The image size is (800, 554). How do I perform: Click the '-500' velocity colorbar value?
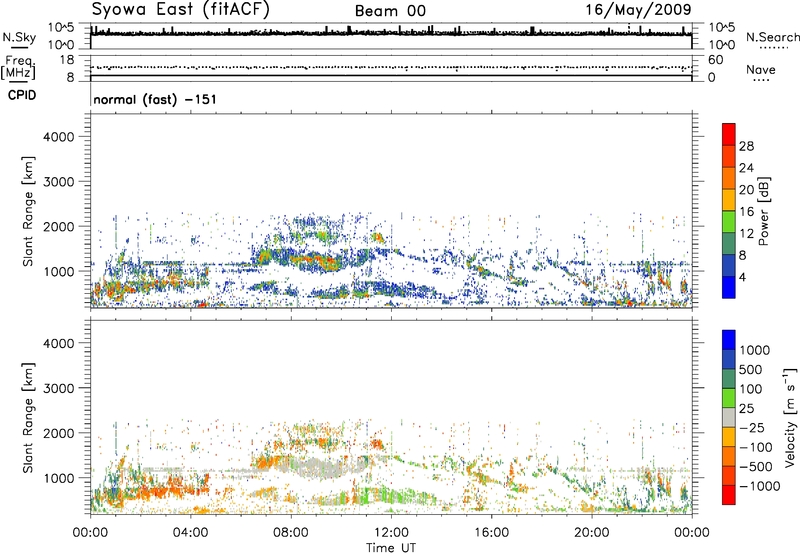pos(755,466)
